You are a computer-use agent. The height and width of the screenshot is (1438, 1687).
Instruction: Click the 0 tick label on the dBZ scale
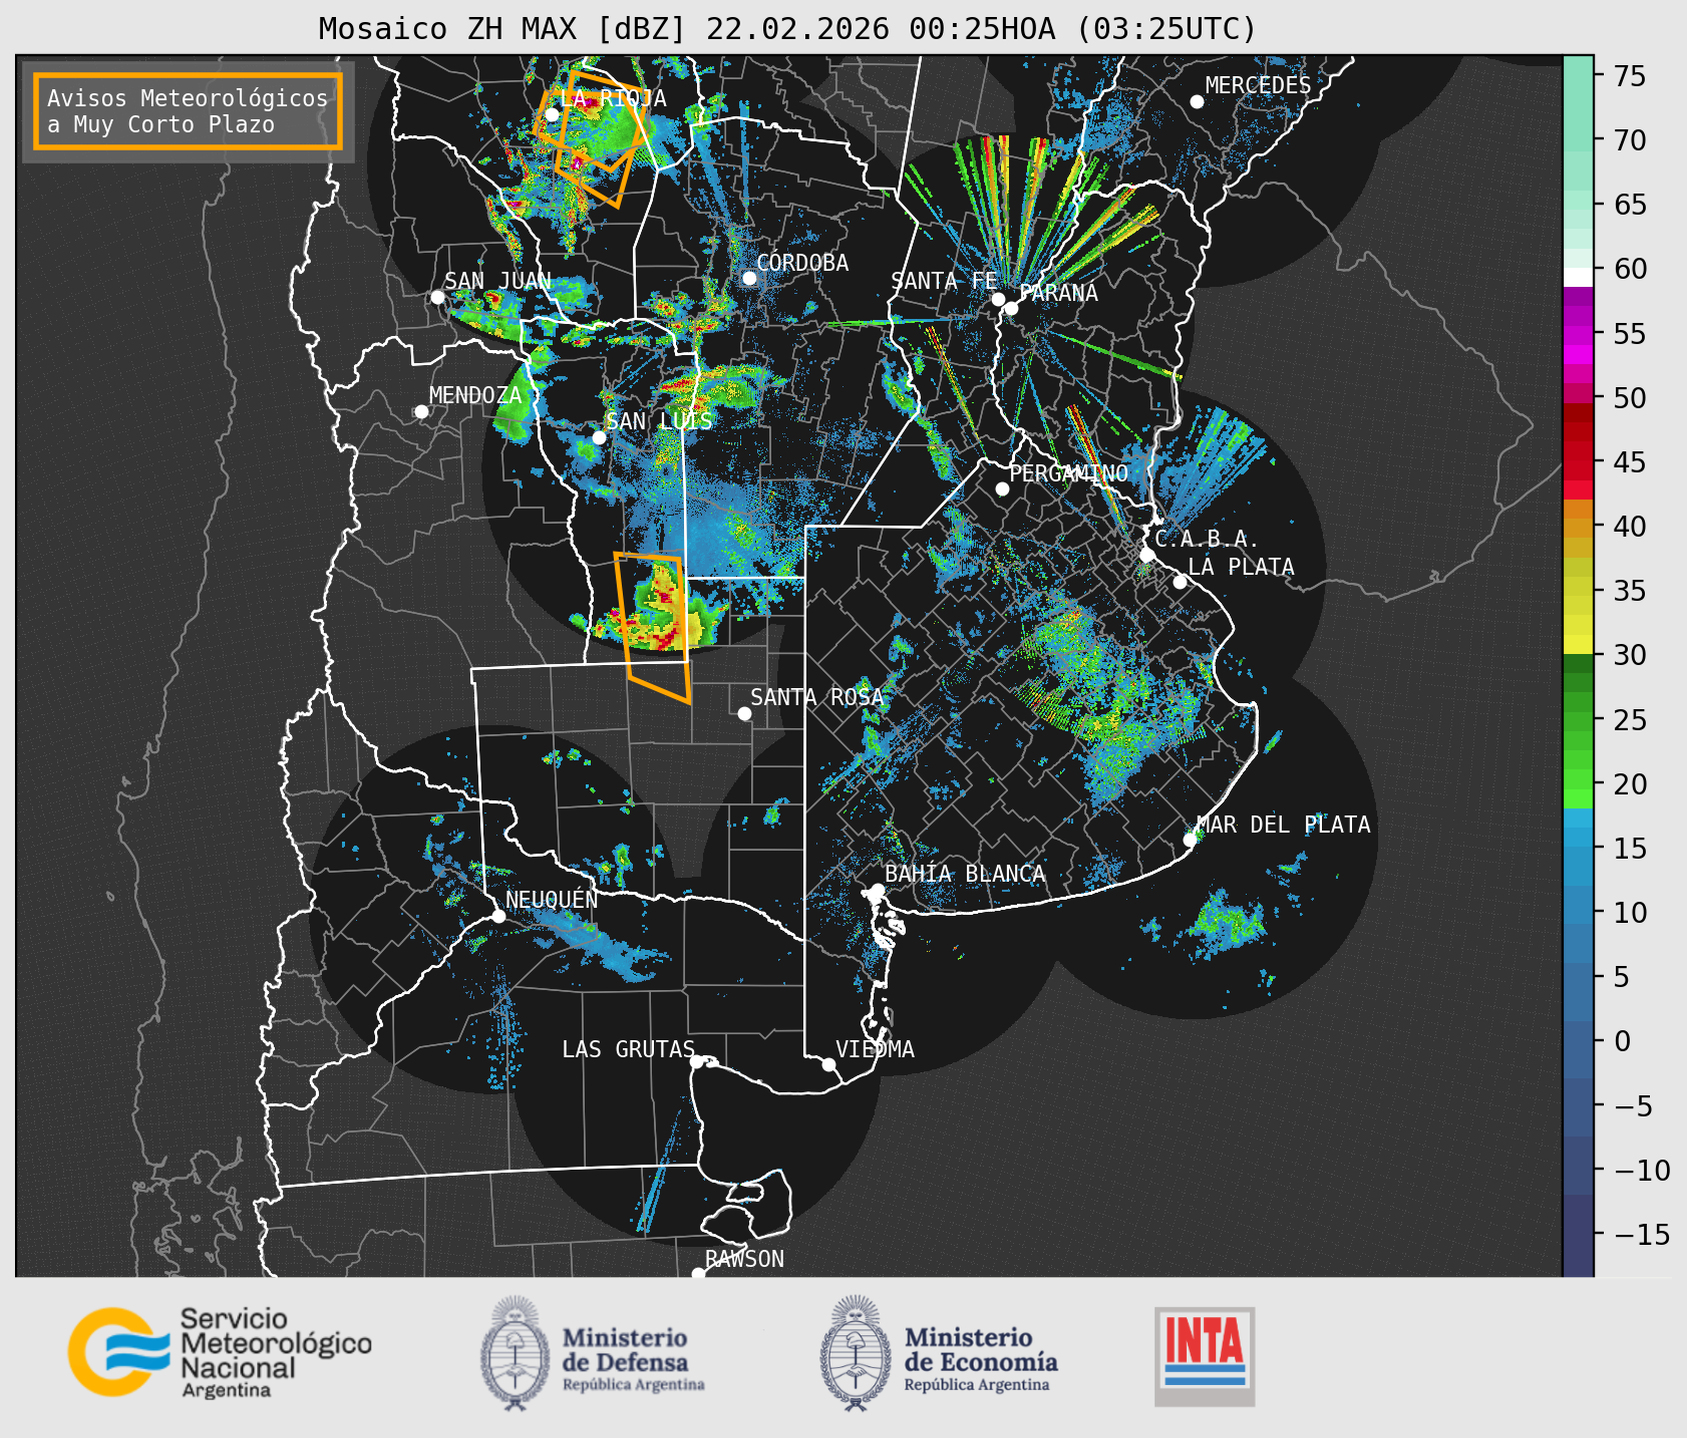pos(1621,1041)
